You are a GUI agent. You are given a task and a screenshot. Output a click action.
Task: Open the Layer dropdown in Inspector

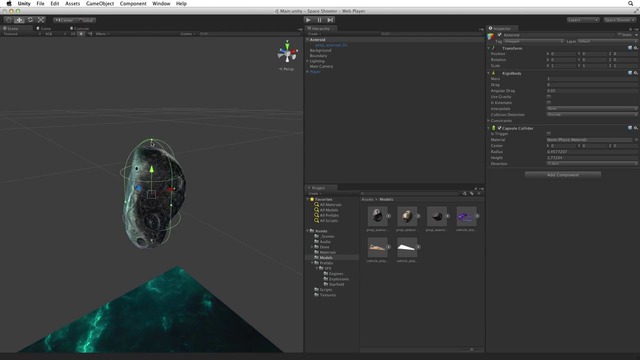(x=607, y=41)
